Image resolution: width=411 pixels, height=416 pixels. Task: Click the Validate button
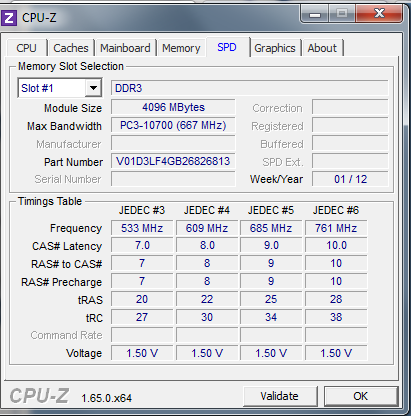click(279, 396)
